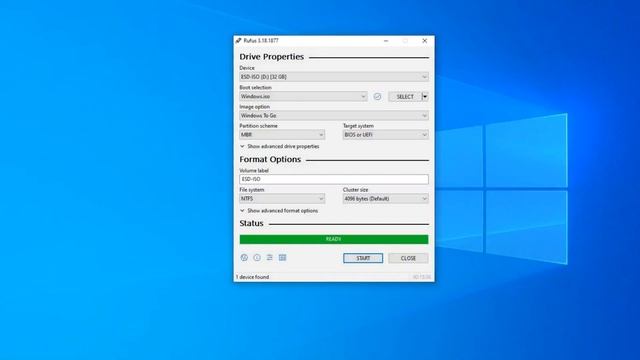640x360 pixels.
Task: Click the CLOSE button
Action: [x=408, y=258]
